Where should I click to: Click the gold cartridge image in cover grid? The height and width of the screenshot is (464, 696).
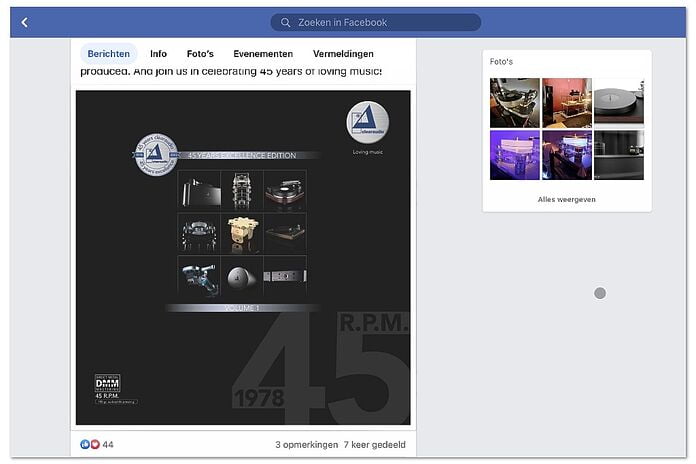[x=242, y=233]
